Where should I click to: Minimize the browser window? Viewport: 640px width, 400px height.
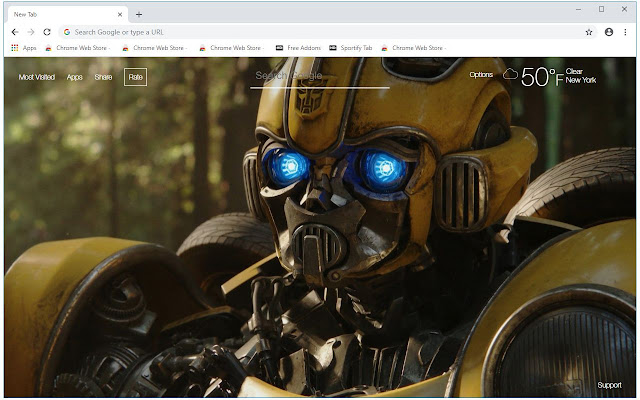coord(578,9)
